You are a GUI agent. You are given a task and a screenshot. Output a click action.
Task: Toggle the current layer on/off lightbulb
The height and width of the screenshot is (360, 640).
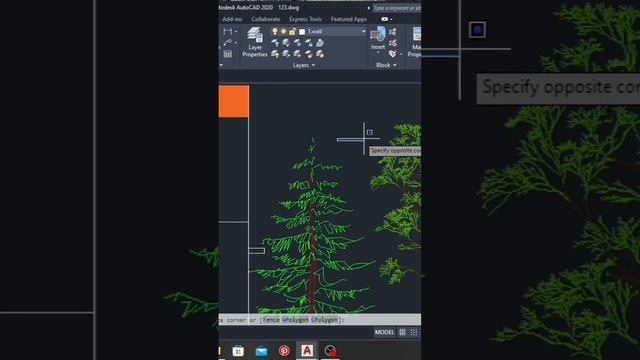(275, 31)
